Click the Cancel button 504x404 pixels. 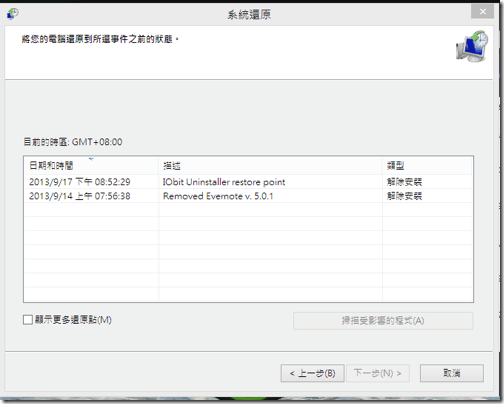tap(452, 373)
